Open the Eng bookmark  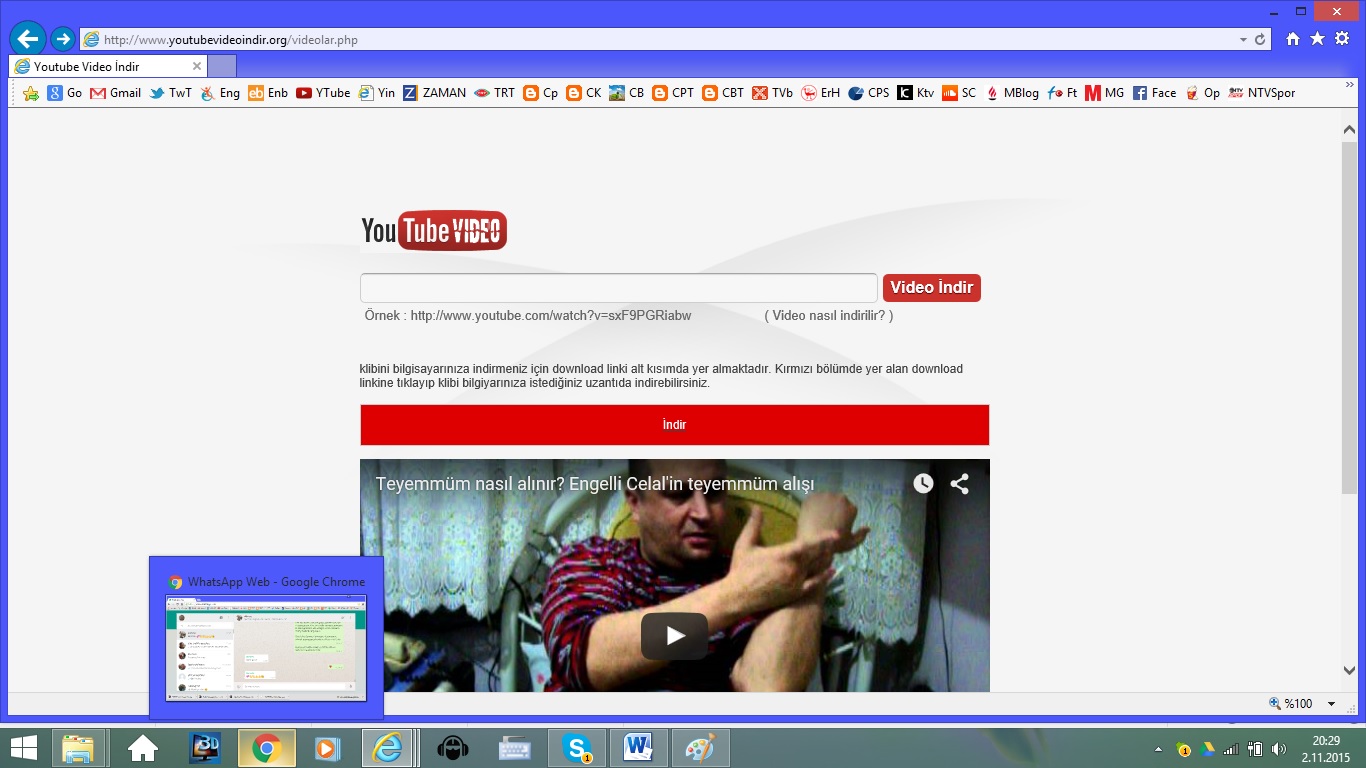click(220, 93)
